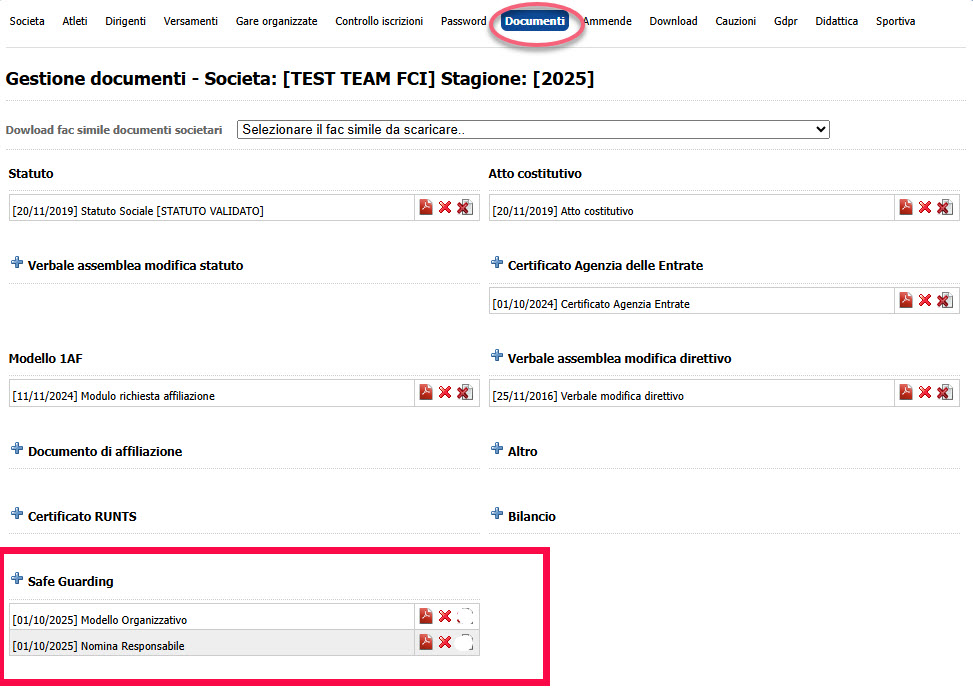Screen dimensions: 973x697
Task: Click the Documento di affiliazione heading link
Action: [x=105, y=451]
